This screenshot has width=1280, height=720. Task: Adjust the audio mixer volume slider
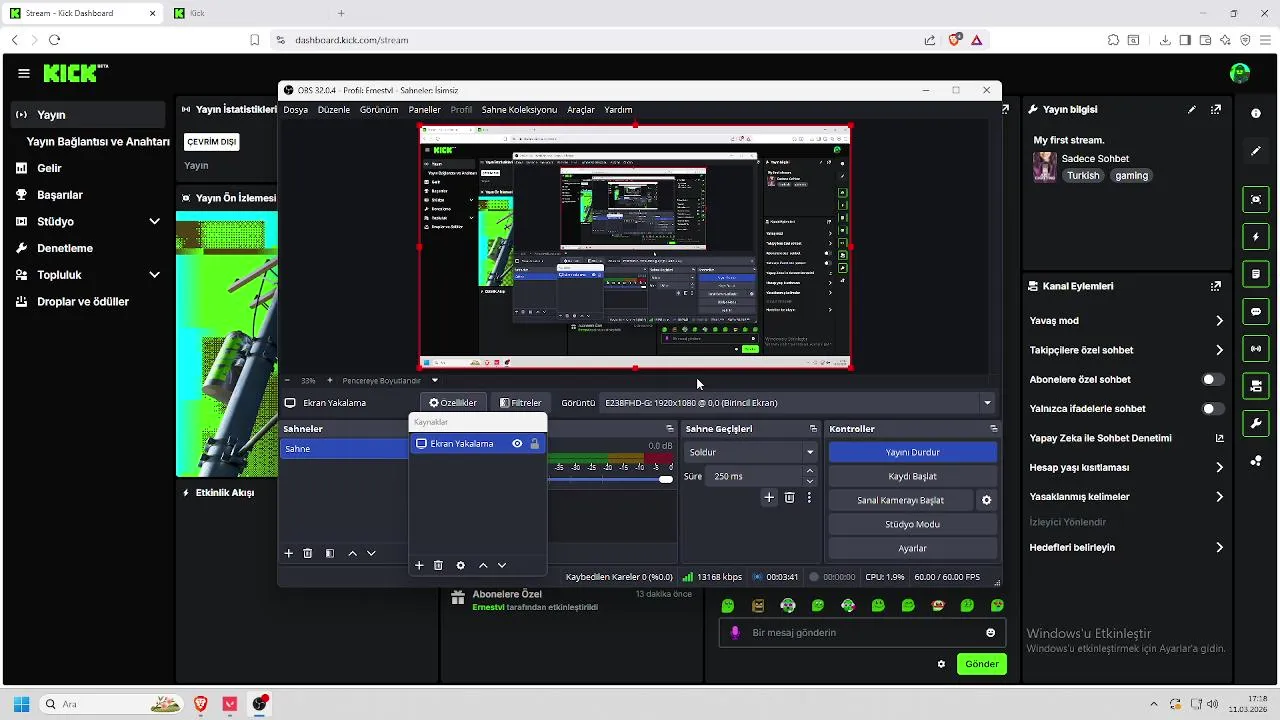(x=611, y=480)
